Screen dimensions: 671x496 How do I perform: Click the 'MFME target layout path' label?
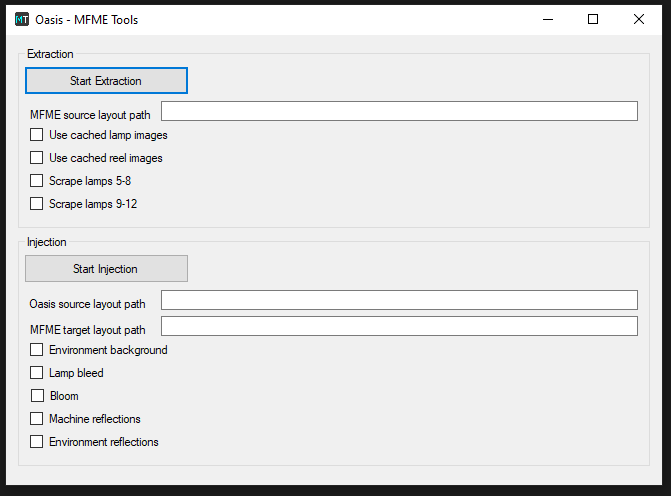88,330
